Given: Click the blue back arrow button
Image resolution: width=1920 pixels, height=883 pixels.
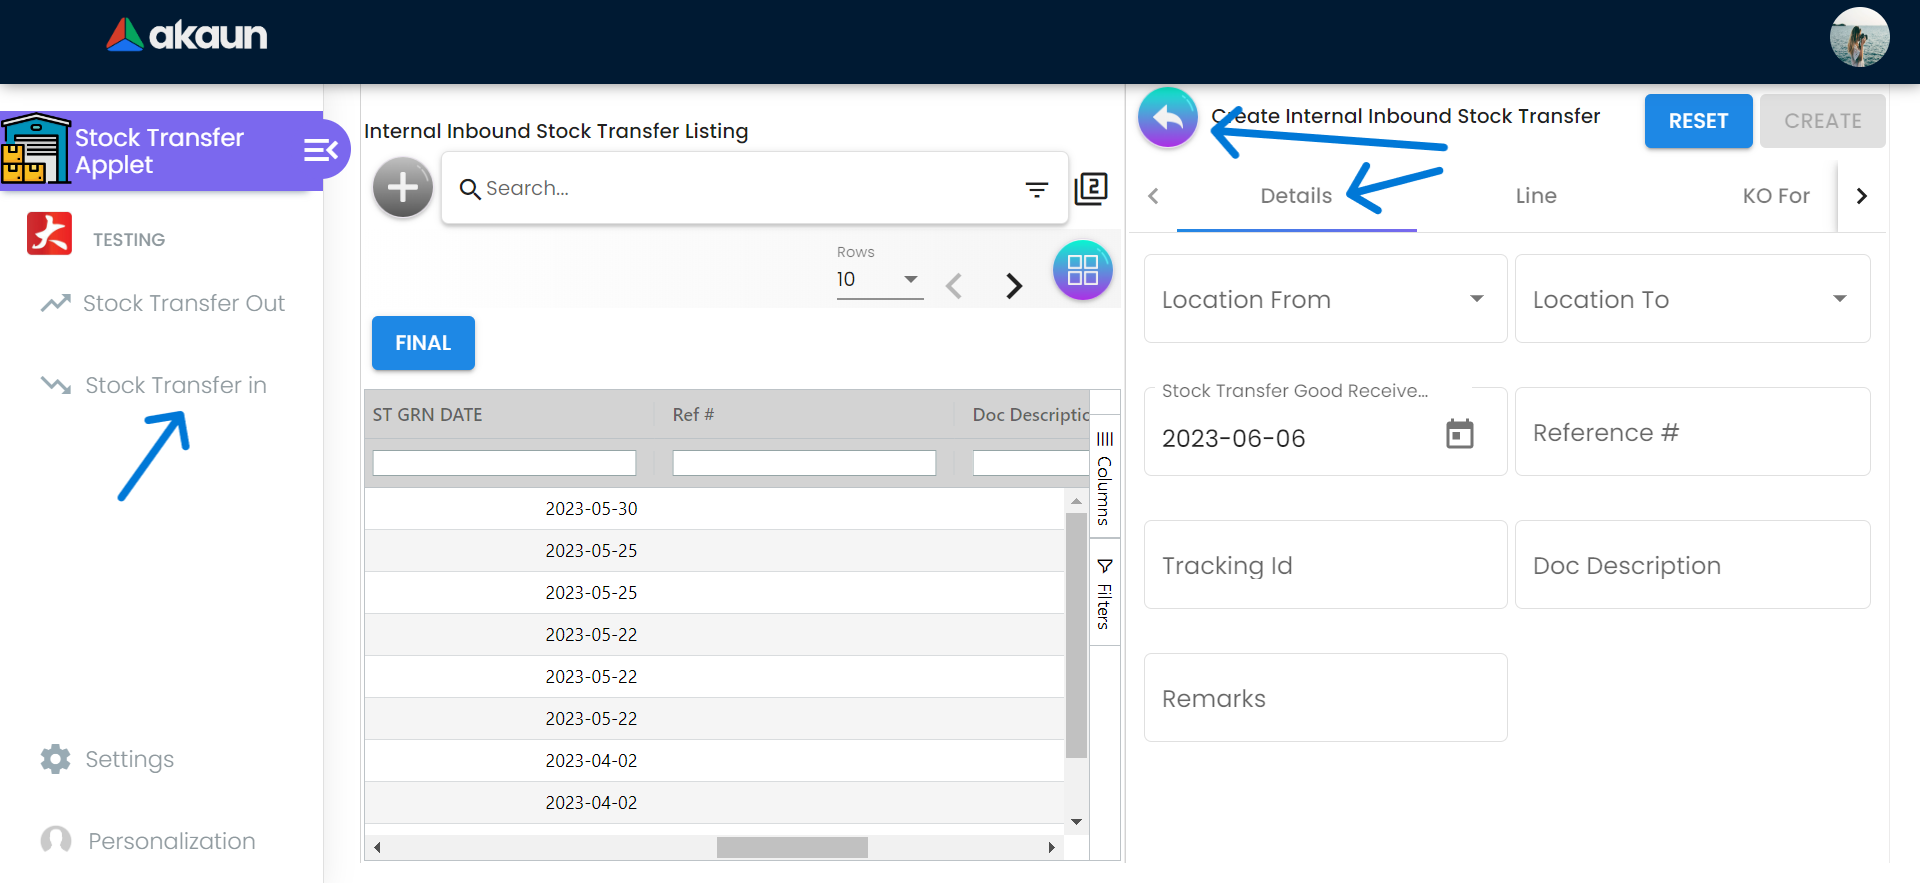Looking at the screenshot, I should click(1167, 118).
